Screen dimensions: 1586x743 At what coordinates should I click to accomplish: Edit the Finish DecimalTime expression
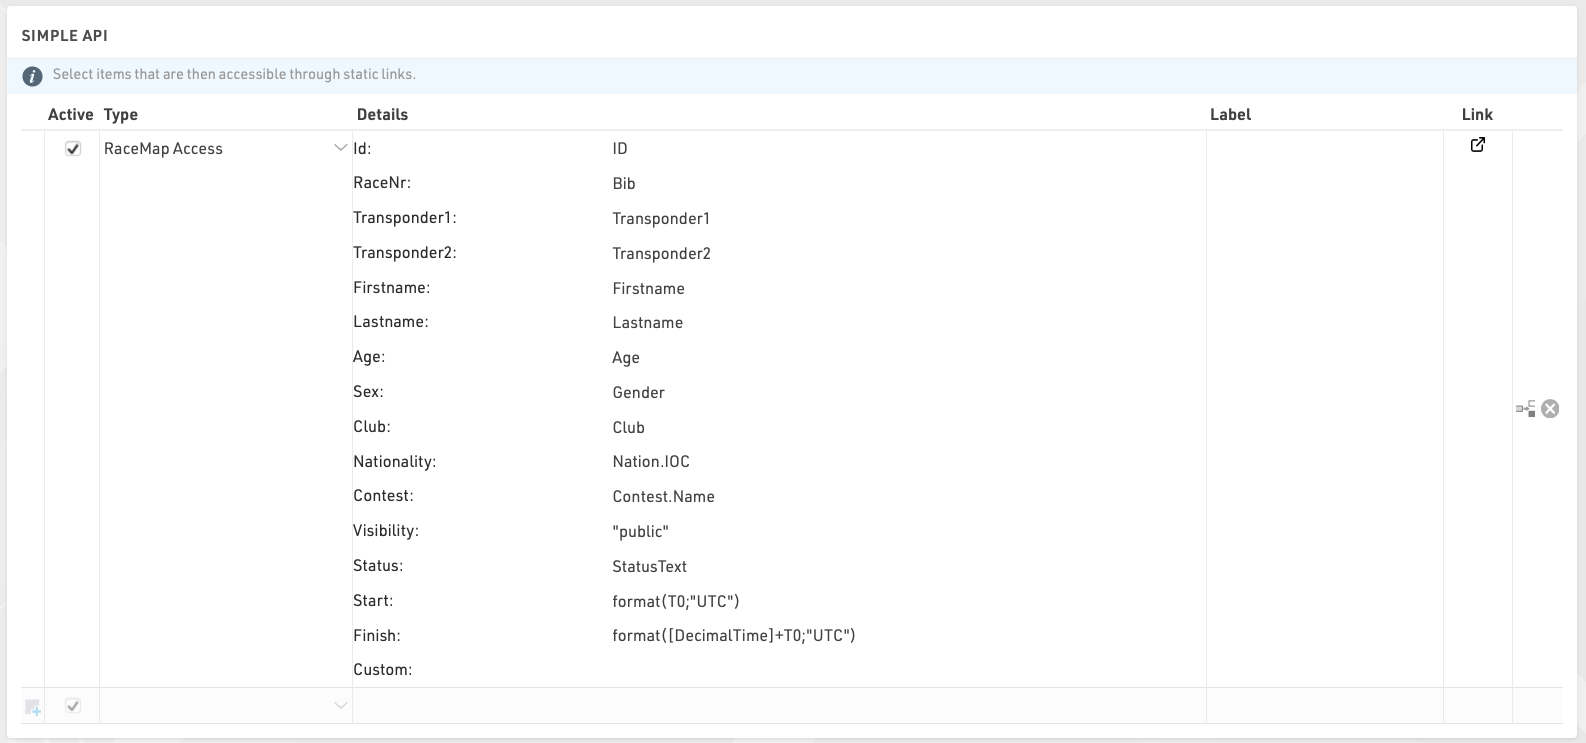click(x=733, y=636)
